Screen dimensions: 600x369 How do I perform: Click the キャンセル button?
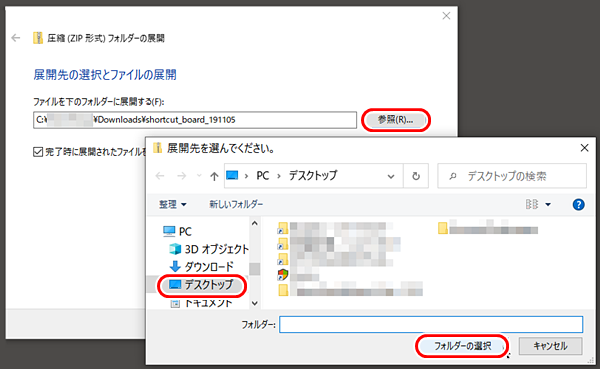pos(550,346)
